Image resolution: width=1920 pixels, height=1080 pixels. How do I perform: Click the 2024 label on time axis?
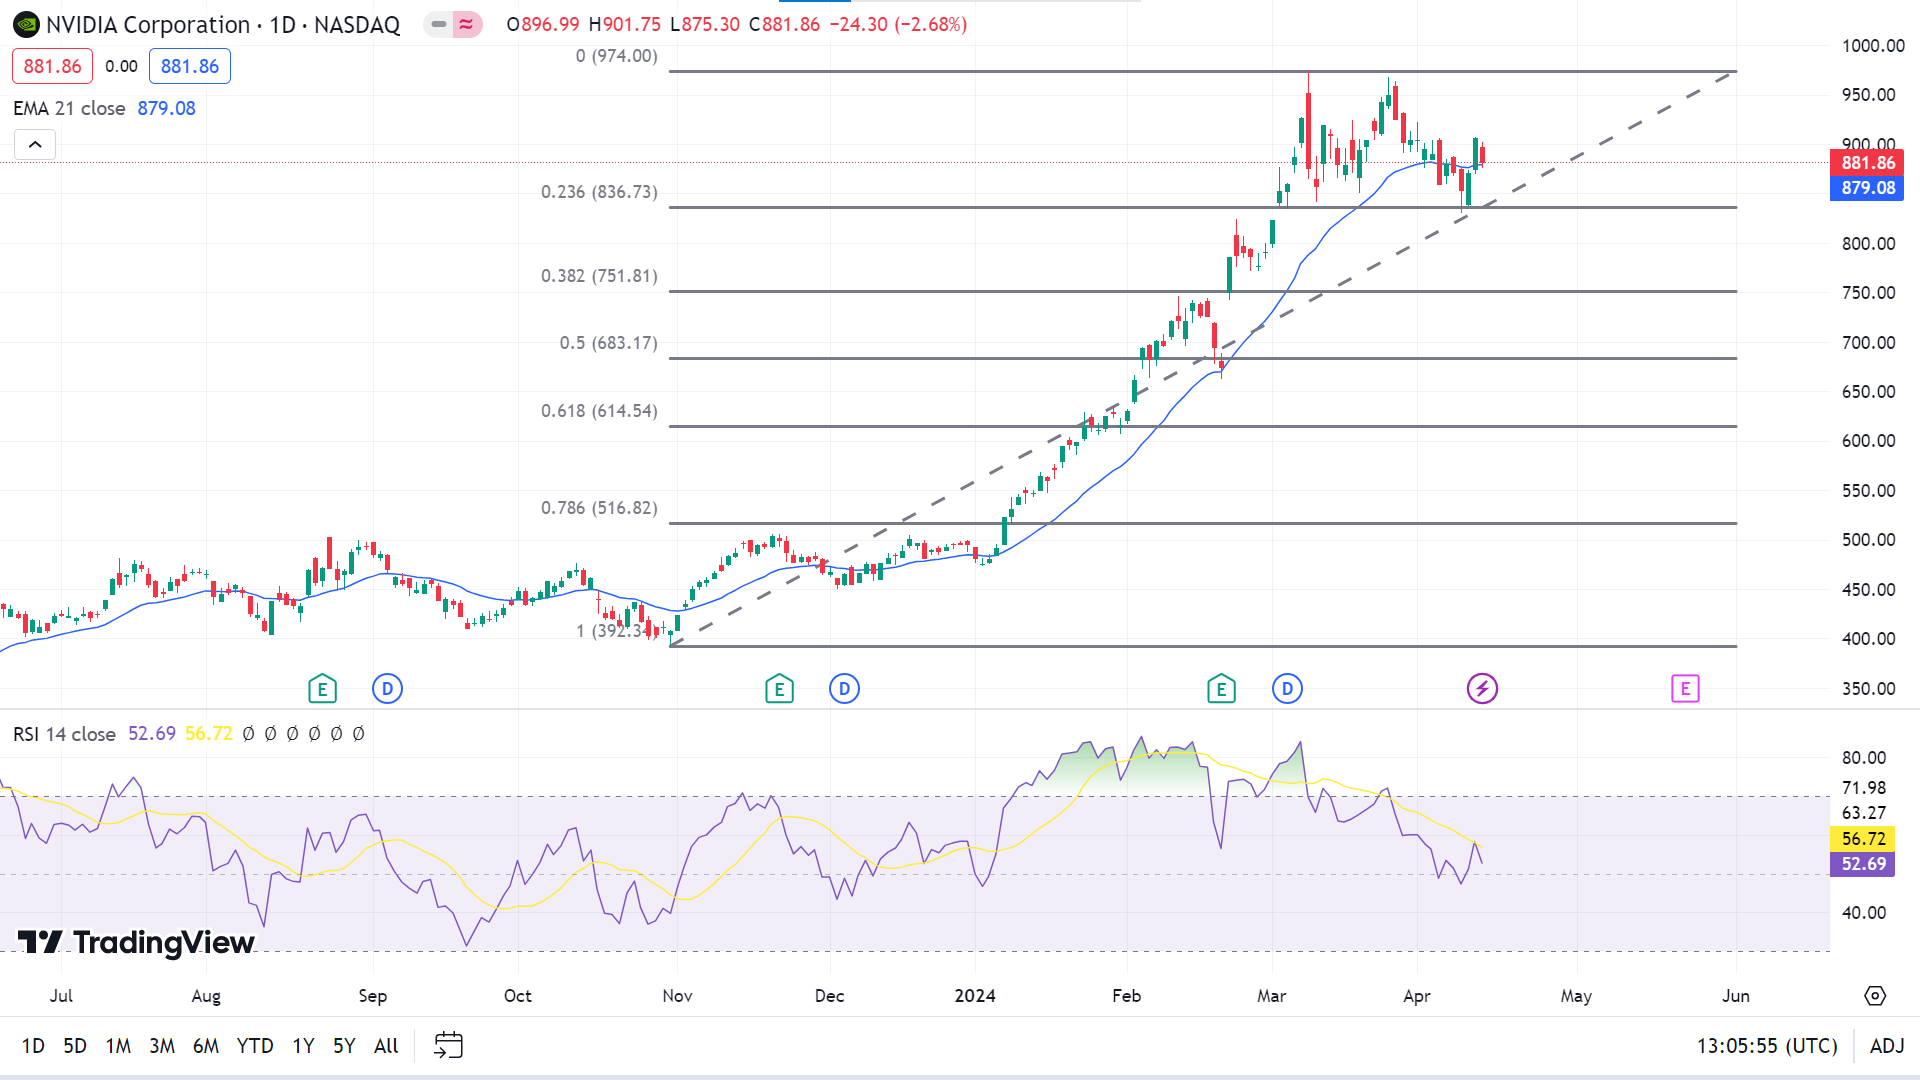click(975, 996)
